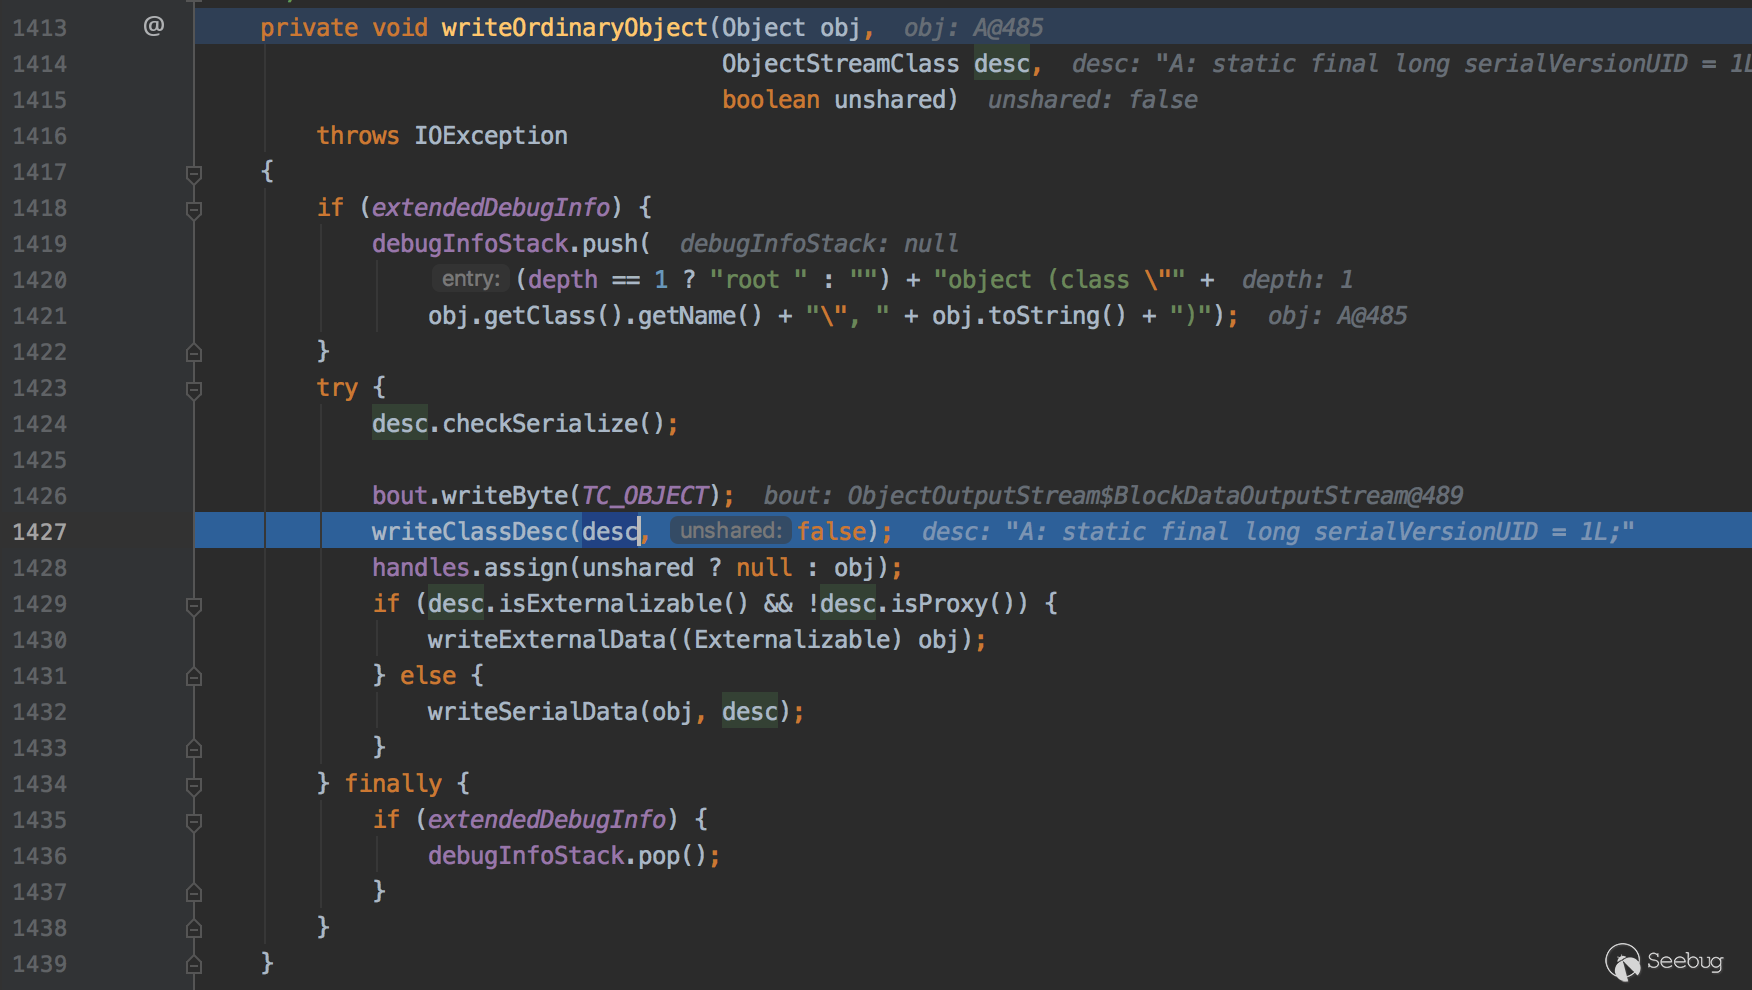This screenshot has height=990, width=1752.
Task: Click line number 1419 in the gutter
Action: click(x=40, y=244)
